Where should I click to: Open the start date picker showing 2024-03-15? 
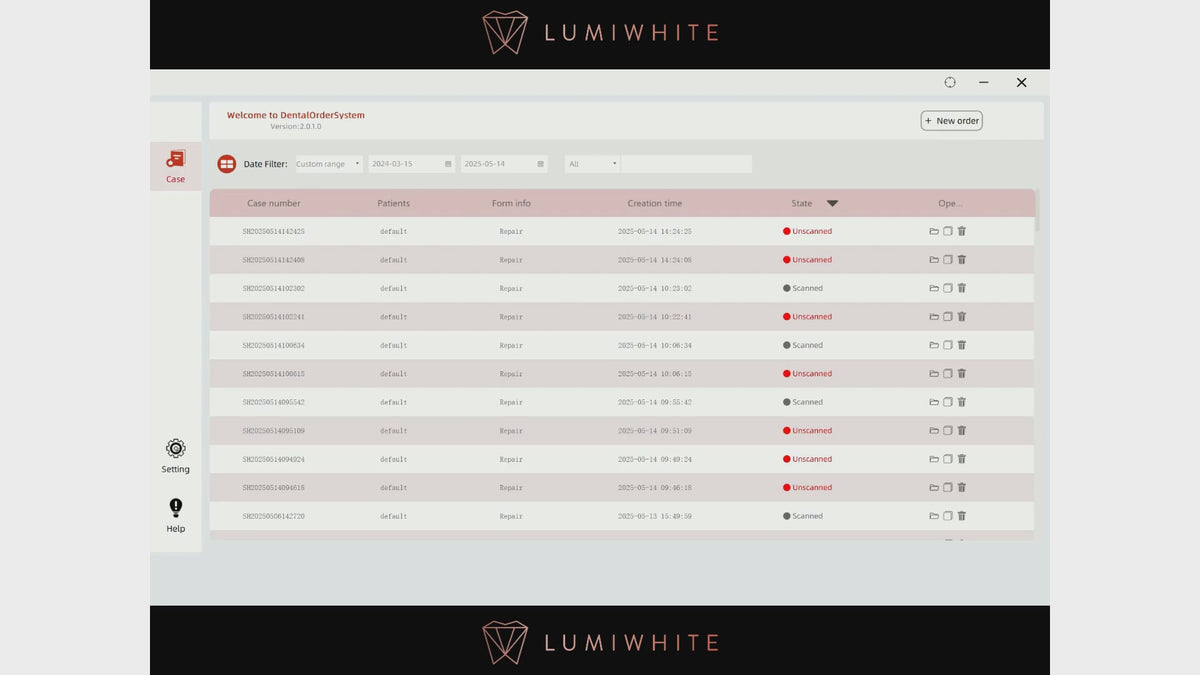tap(411, 164)
